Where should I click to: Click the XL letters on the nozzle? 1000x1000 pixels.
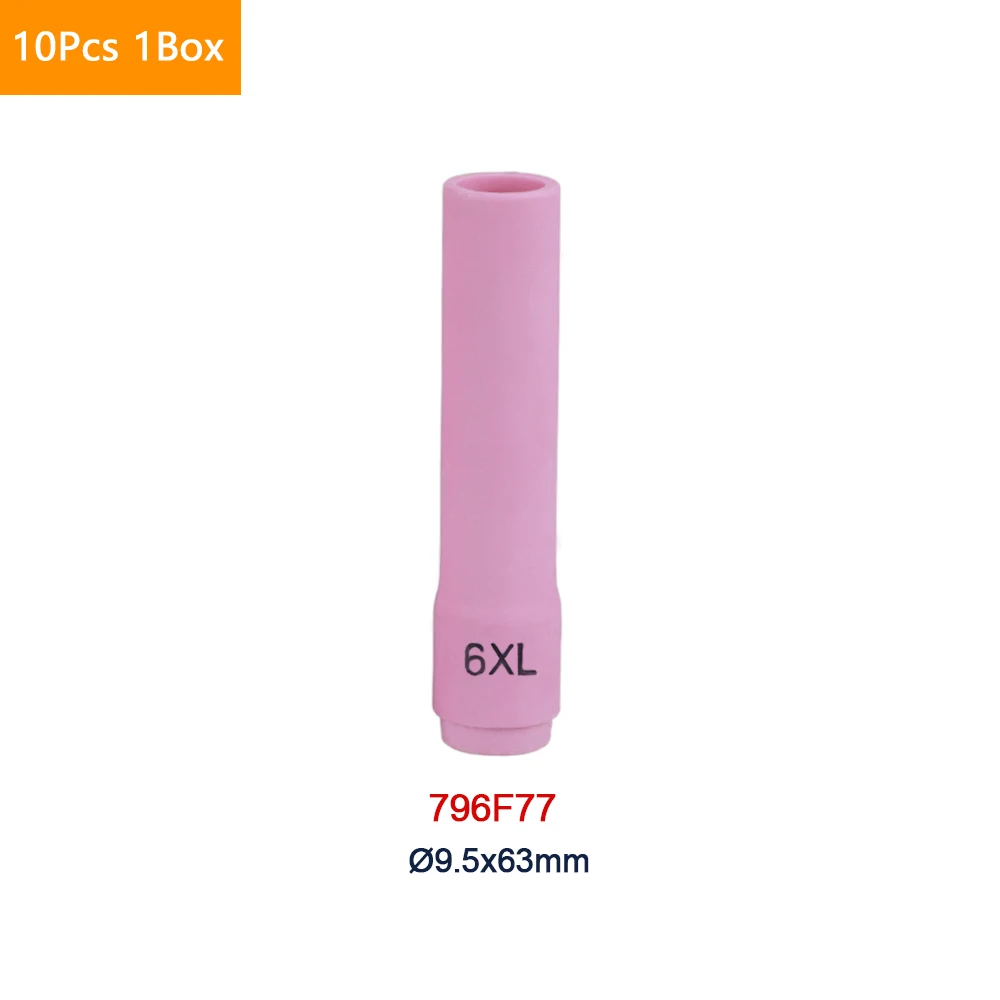(x=513, y=659)
